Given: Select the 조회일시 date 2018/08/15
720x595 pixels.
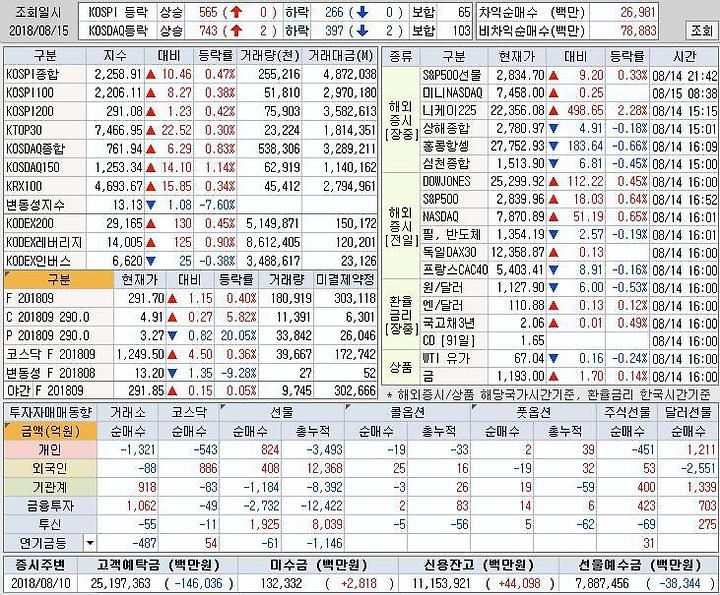Looking at the screenshot, I should pos(39,31).
